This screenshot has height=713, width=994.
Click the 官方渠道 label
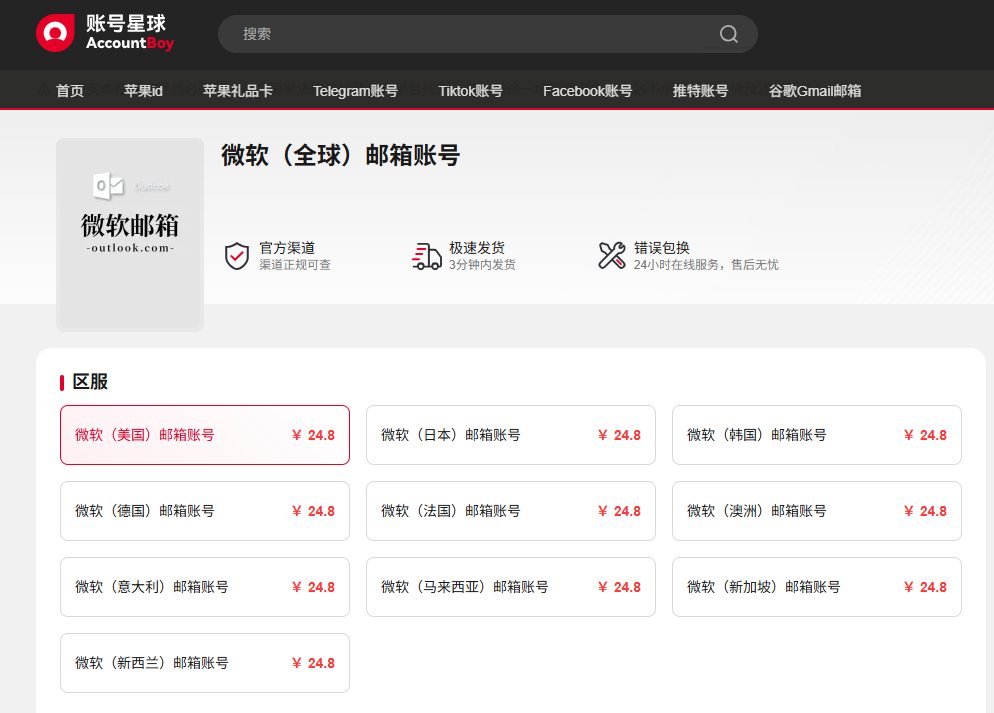pos(287,248)
